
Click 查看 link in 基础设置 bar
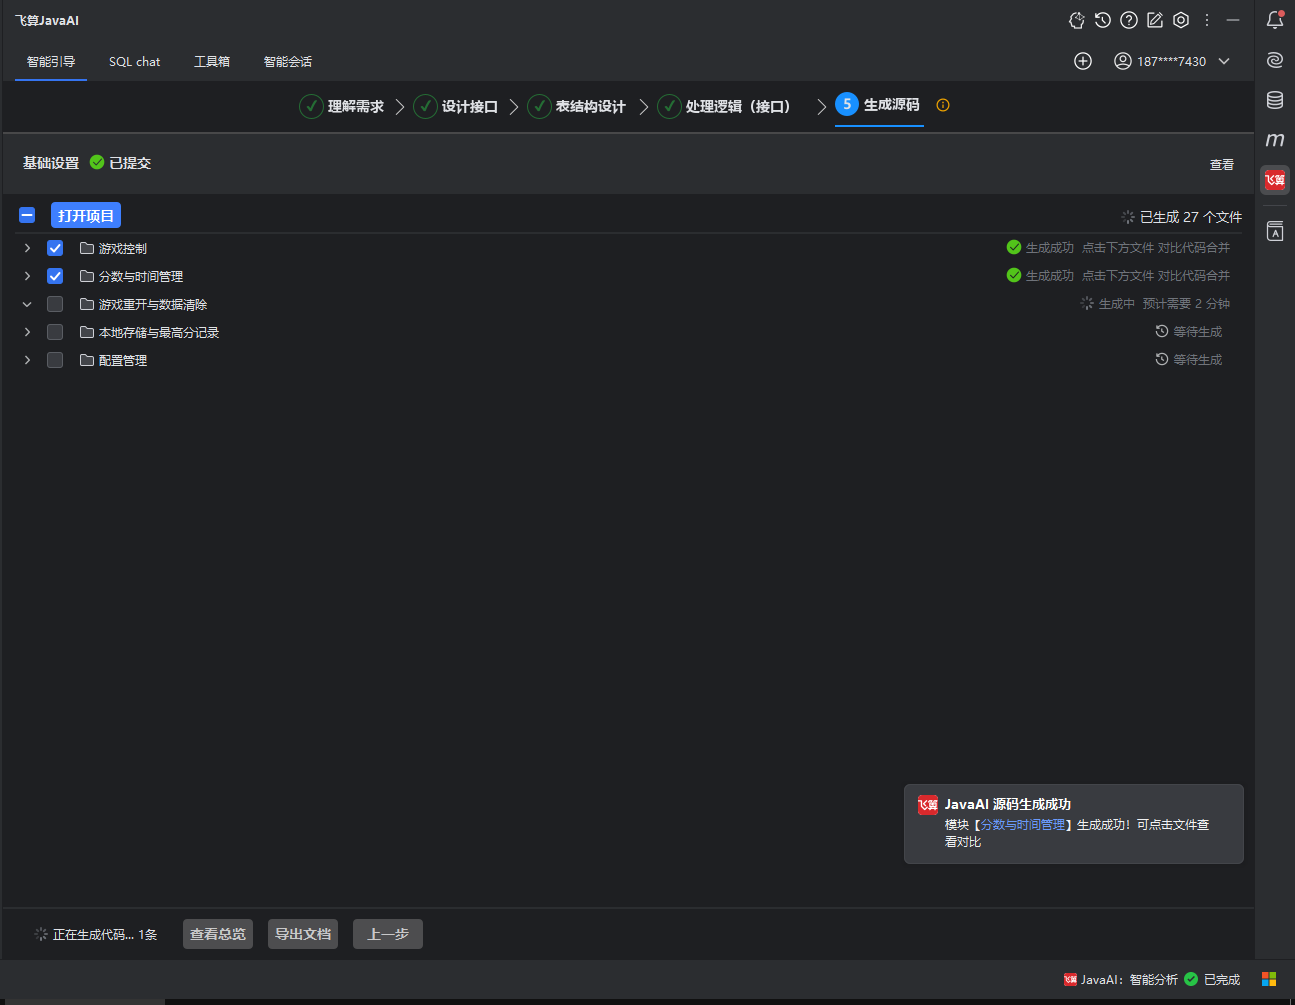[1222, 165]
